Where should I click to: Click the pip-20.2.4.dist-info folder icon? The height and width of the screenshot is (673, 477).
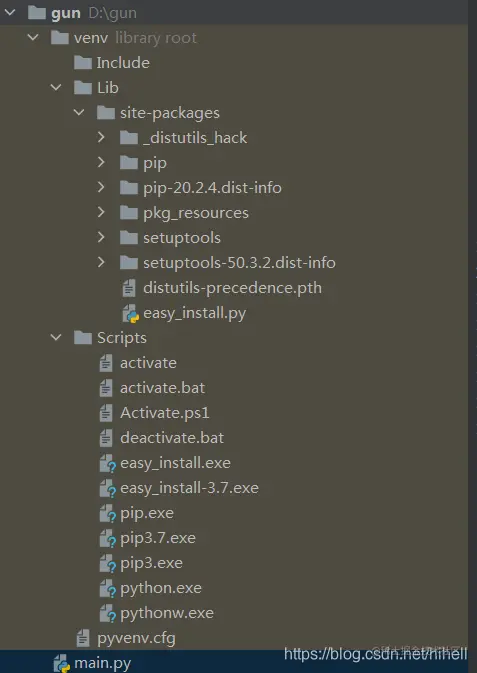129,188
